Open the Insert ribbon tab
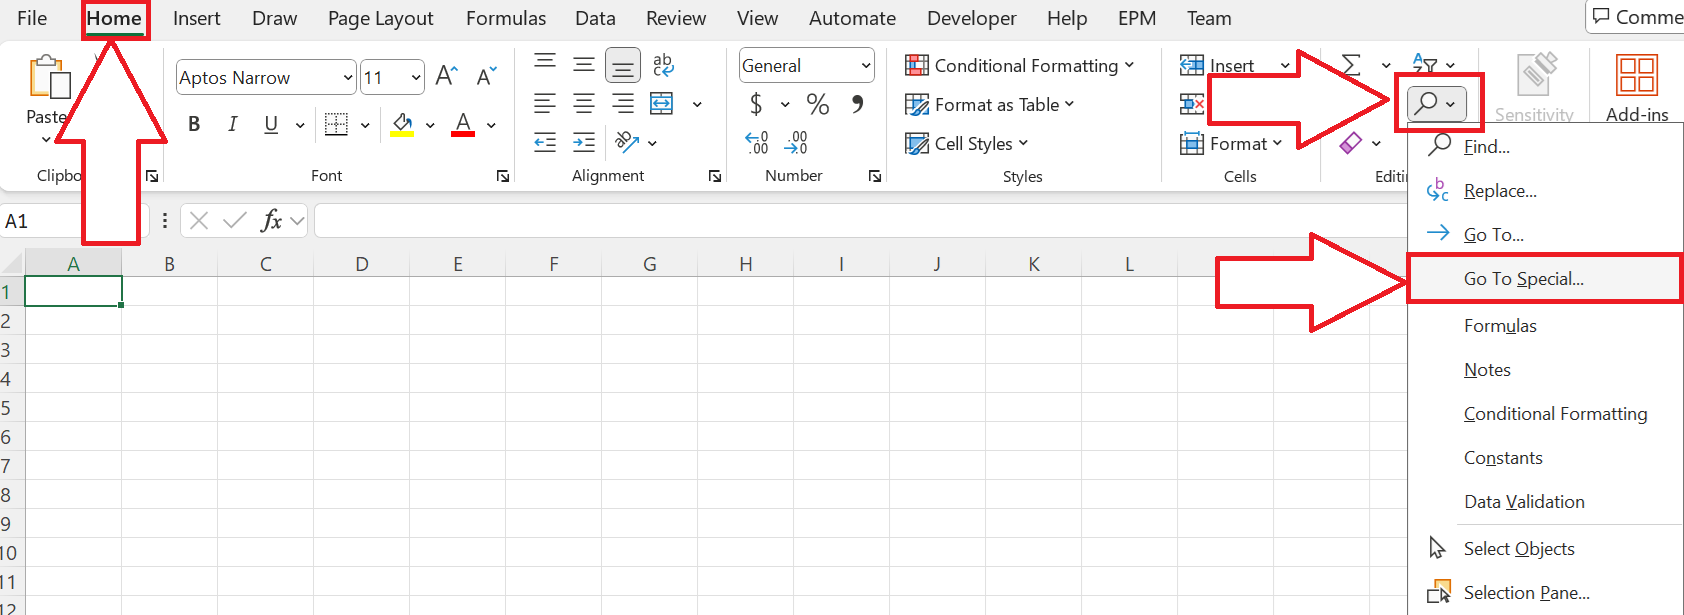 click(196, 18)
